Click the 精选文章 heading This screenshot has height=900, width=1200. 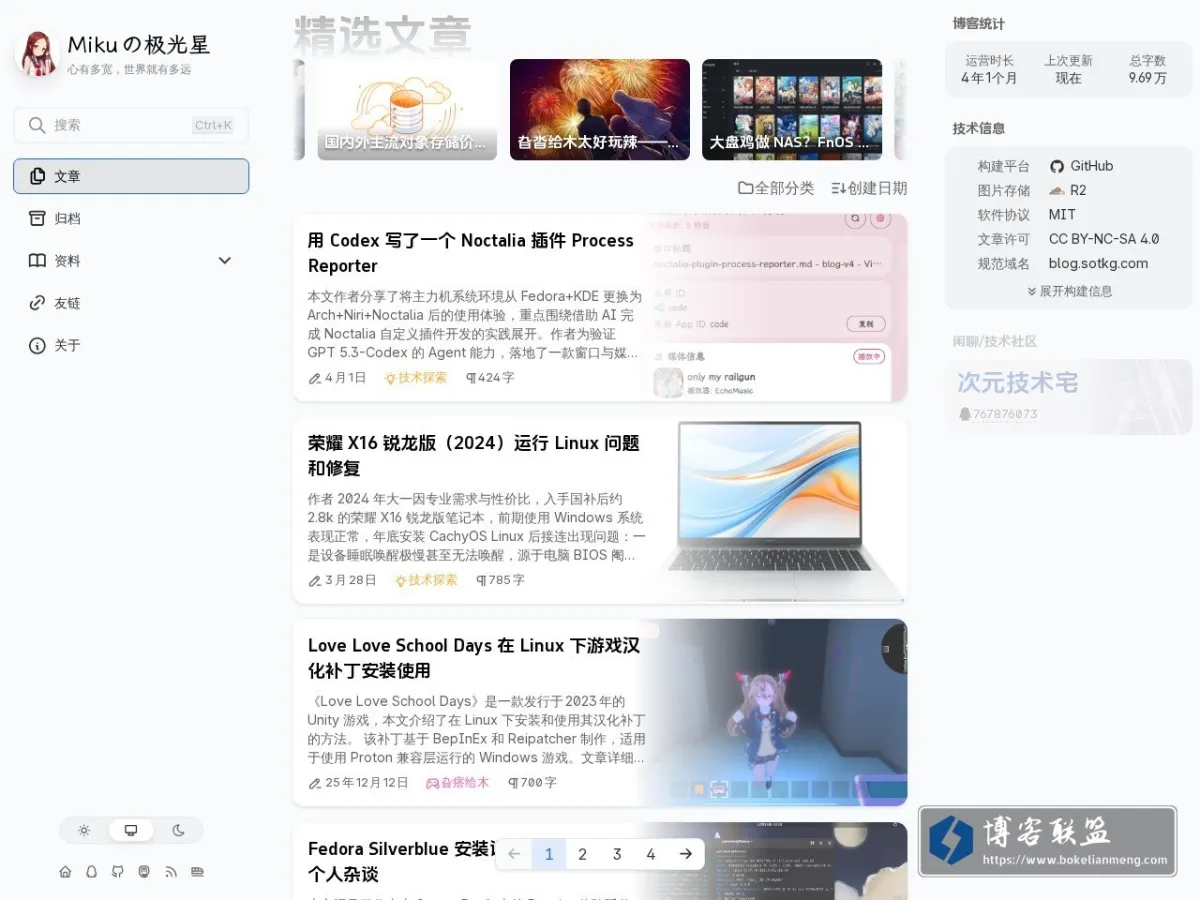click(x=382, y=35)
